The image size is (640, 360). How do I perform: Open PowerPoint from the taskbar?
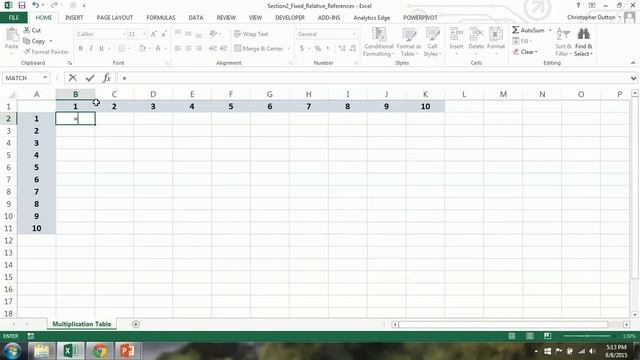[127, 351]
